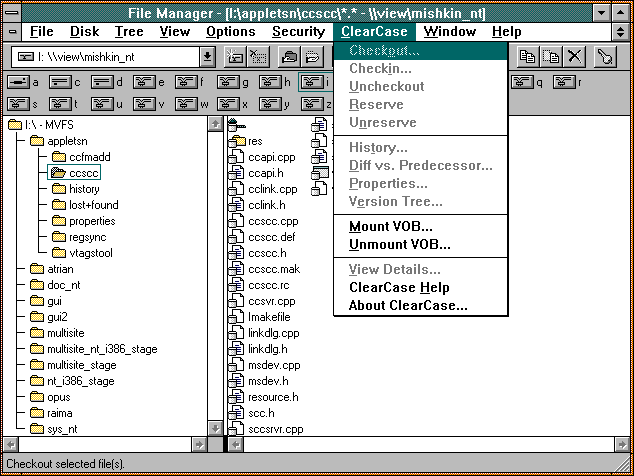The height and width of the screenshot is (476, 634).
Task: Open the File Manager system control menu
Action: coord(12,13)
